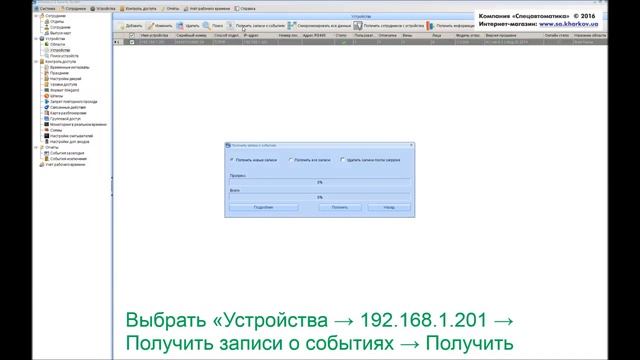Open Групповой доступ in the sidebar tree
Viewport: 640px width, 360px height.
[62, 119]
